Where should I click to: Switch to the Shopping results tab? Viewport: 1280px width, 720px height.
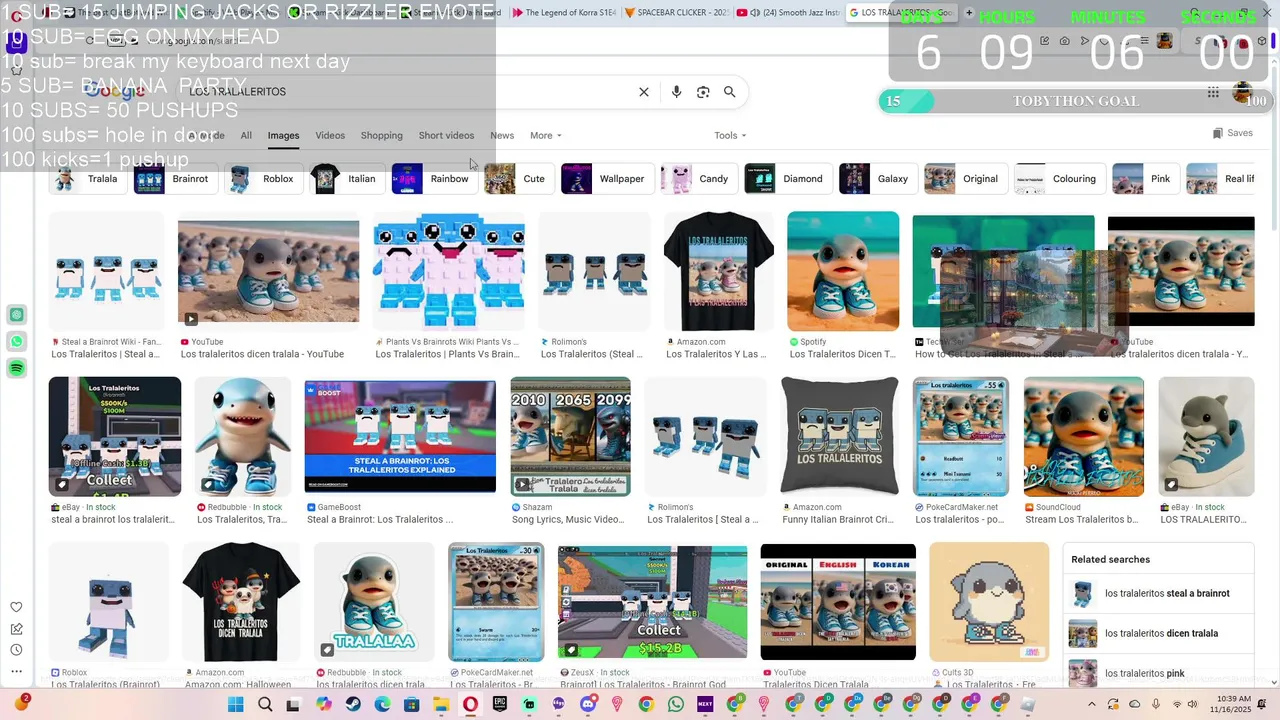tap(382, 136)
